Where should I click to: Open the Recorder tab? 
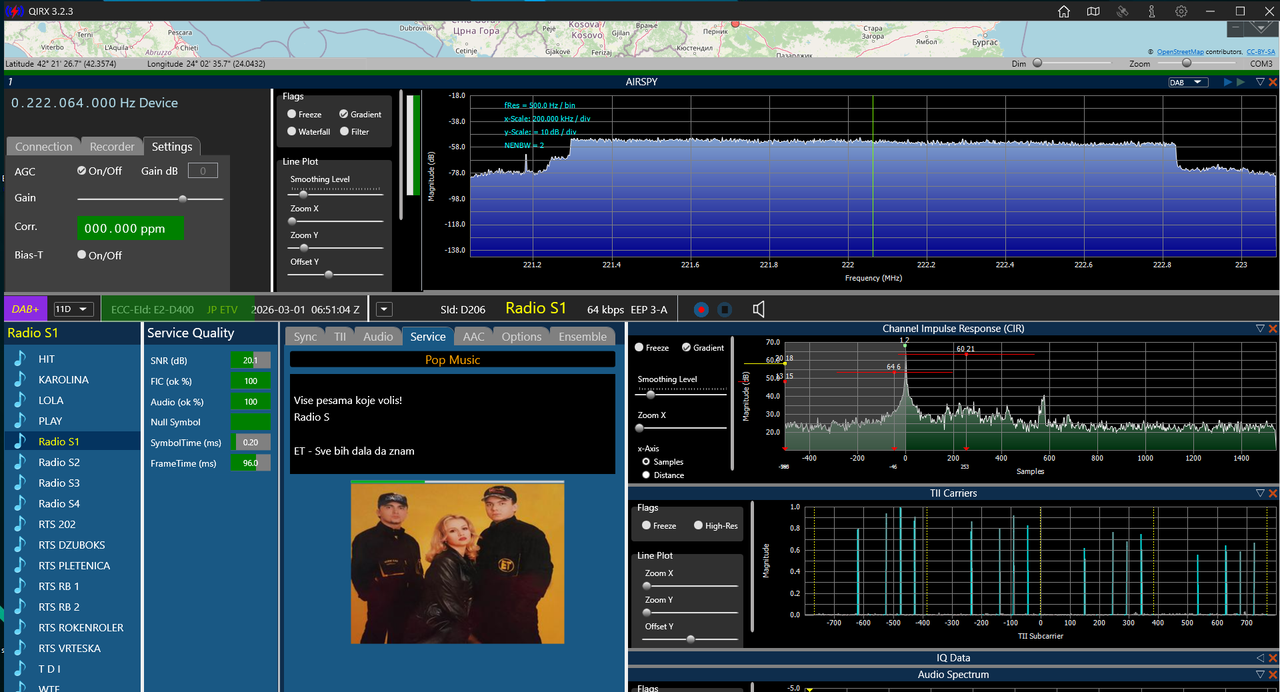click(x=112, y=146)
